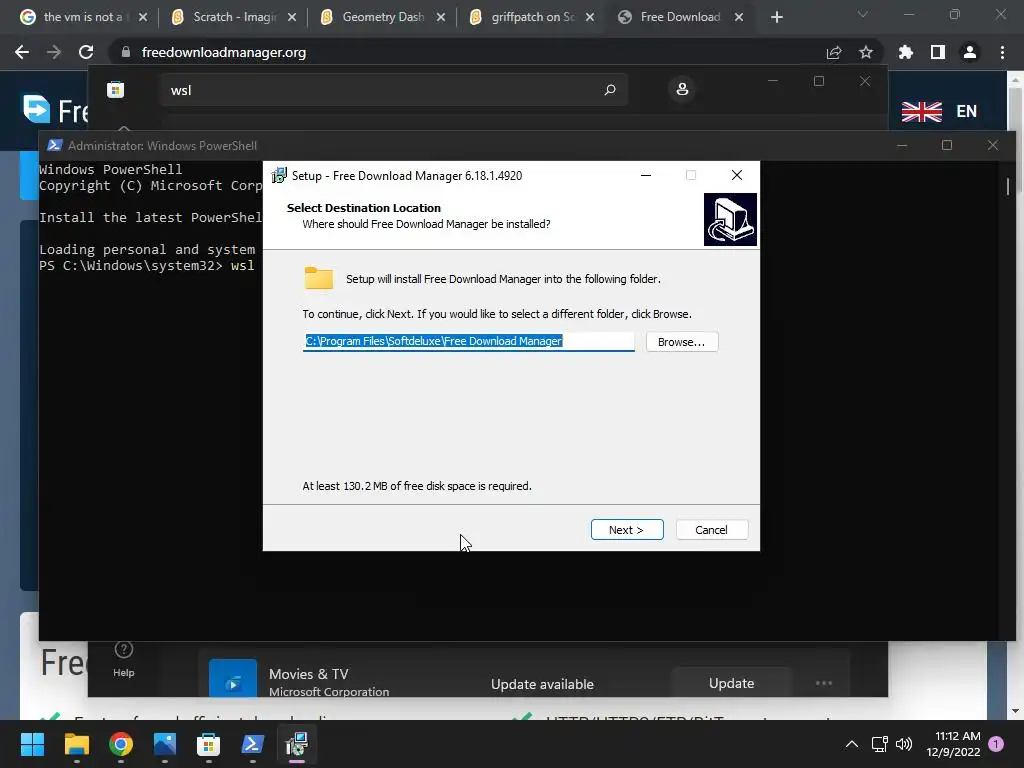This screenshot has height=768, width=1024.
Task: Share this page via Chrome share icon
Action: [x=834, y=52]
